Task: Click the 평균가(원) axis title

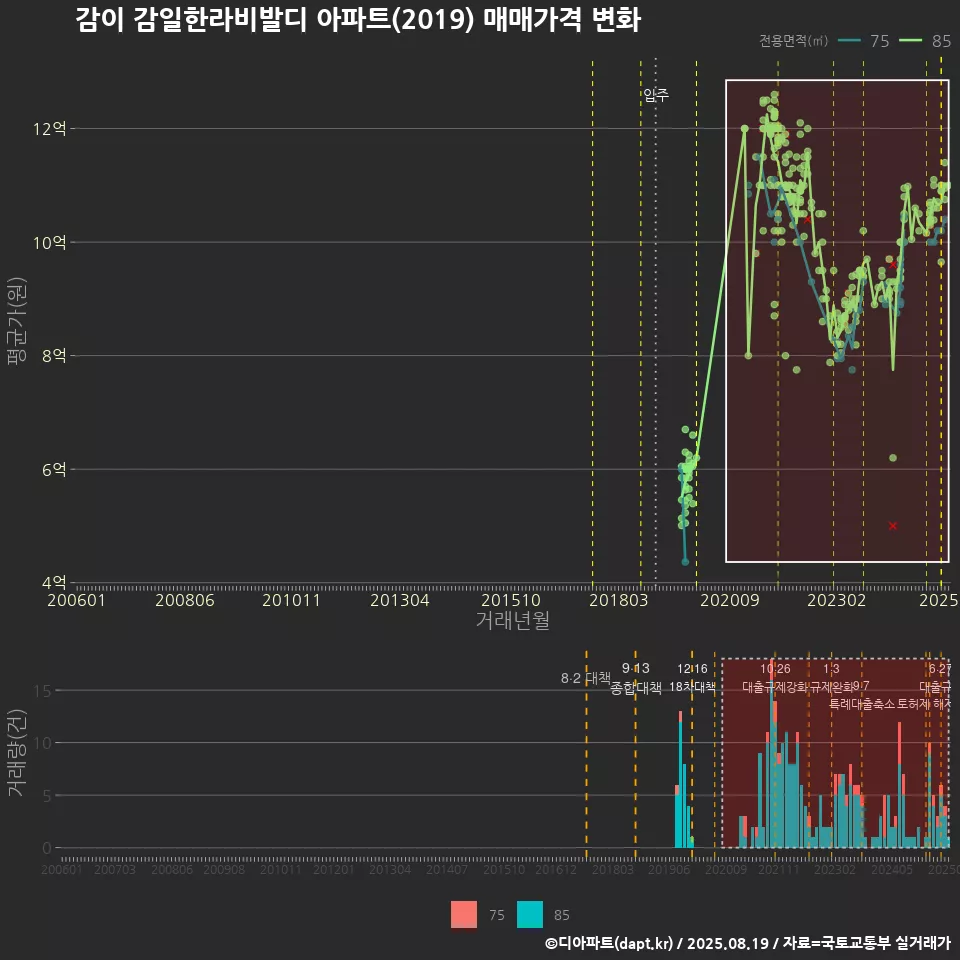Action: click(17, 321)
